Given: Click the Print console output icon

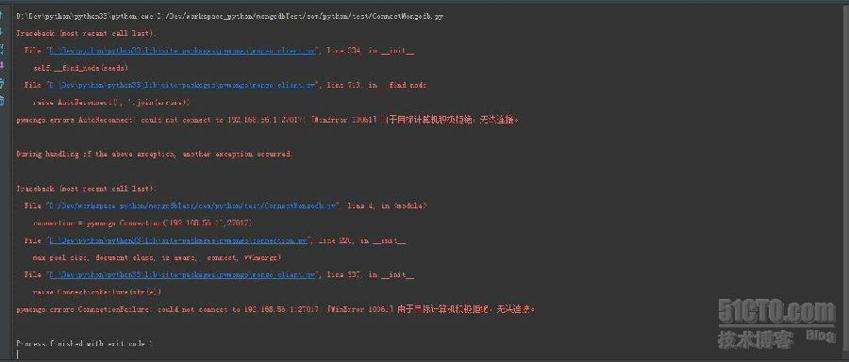Looking at the screenshot, I should (2, 83).
